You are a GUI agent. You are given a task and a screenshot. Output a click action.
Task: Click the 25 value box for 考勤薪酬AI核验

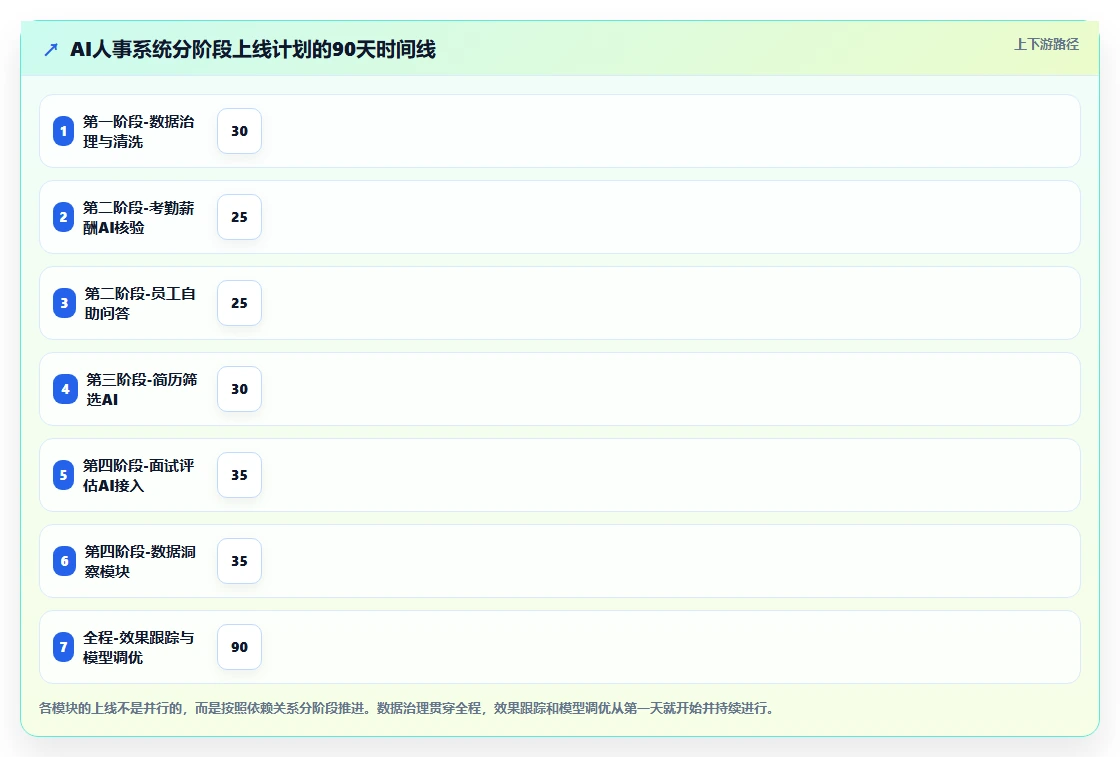pyautogui.click(x=239, y=217)
